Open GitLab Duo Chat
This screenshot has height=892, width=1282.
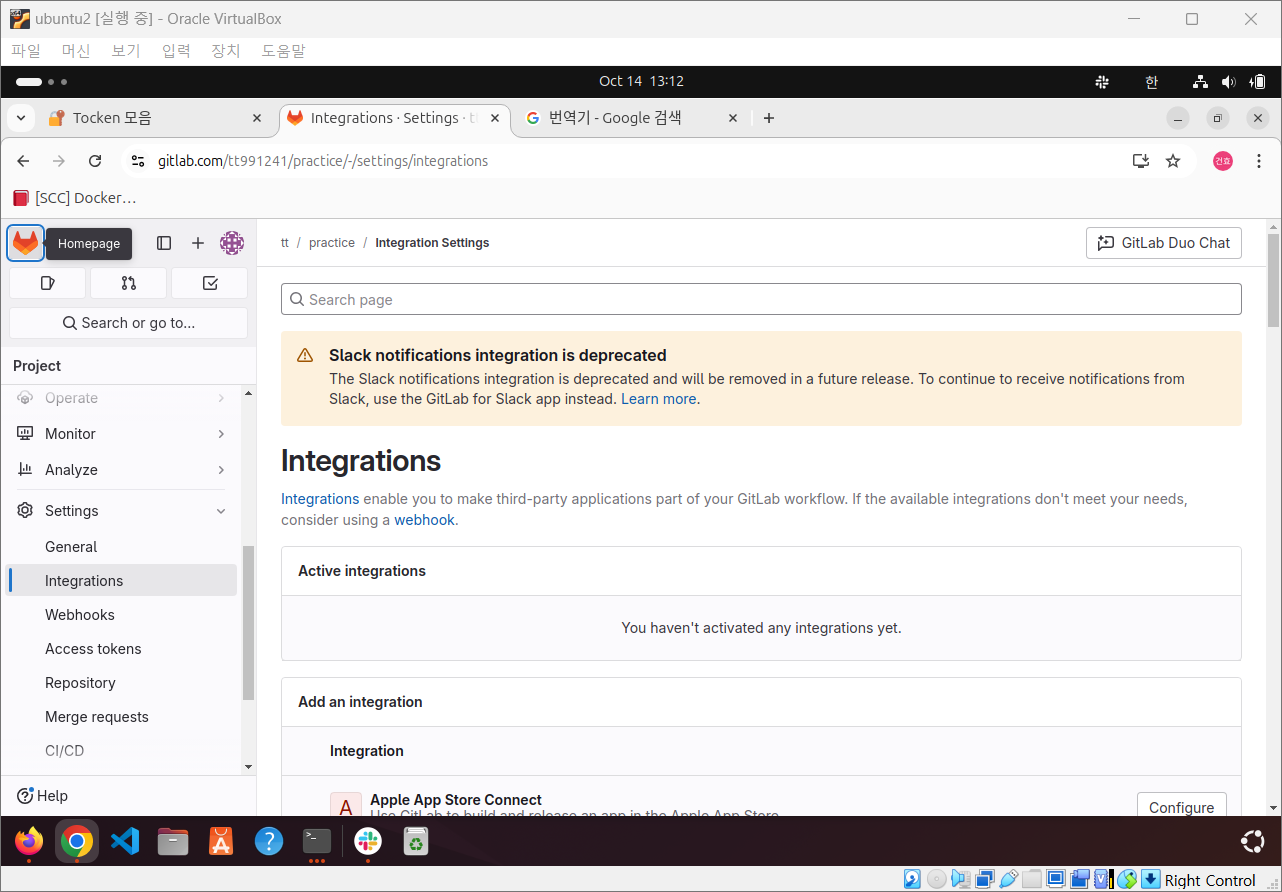pyautogui.click(x=1164, y=243)
